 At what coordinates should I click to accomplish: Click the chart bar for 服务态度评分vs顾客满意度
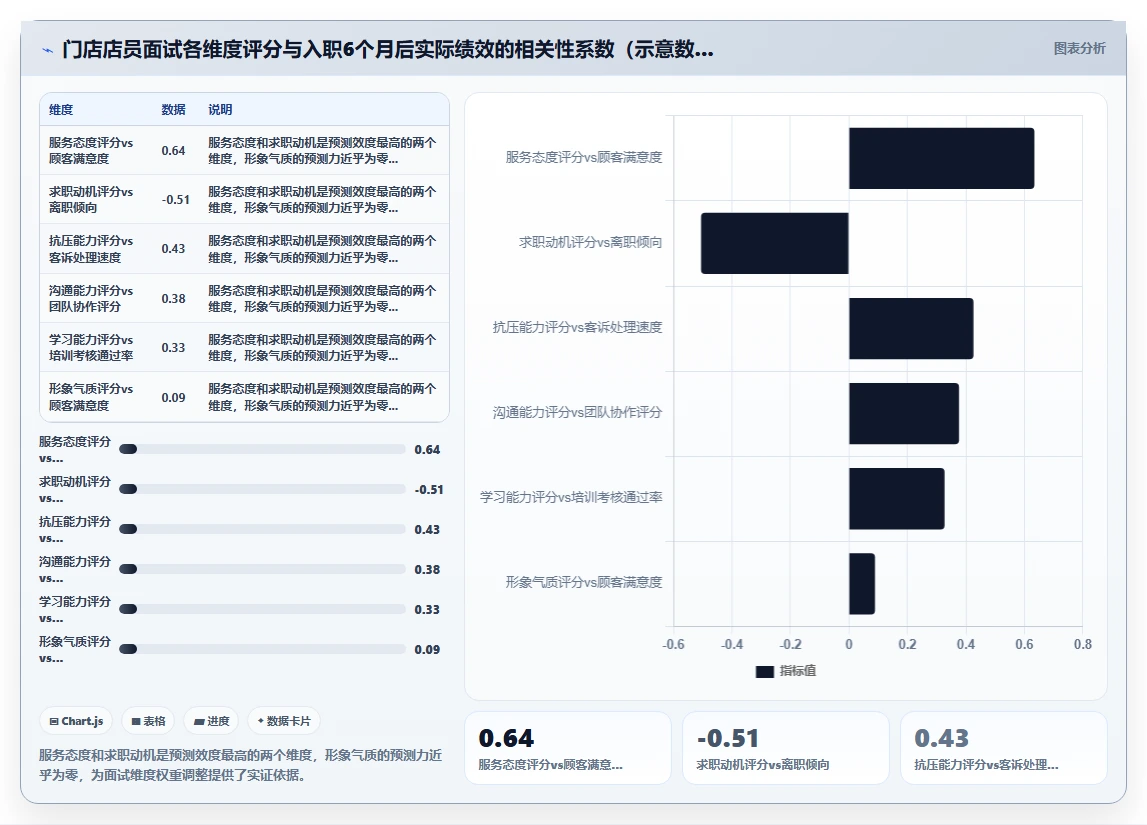coord(941,158)
